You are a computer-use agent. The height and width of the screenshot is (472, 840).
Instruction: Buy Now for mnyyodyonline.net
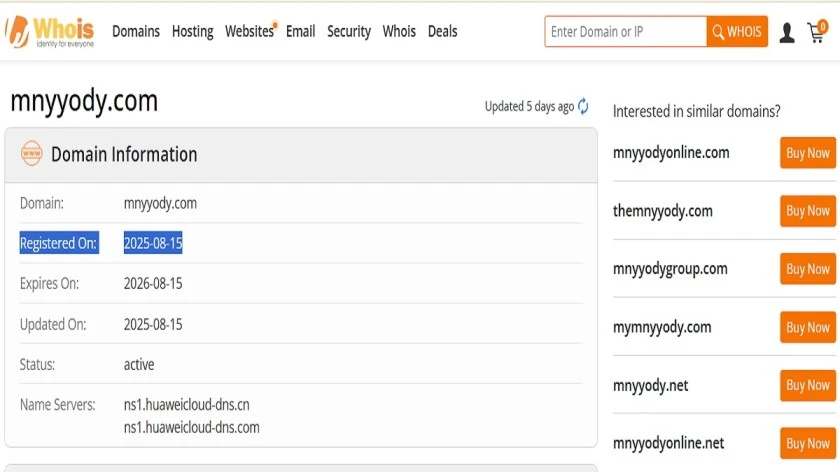808,443
